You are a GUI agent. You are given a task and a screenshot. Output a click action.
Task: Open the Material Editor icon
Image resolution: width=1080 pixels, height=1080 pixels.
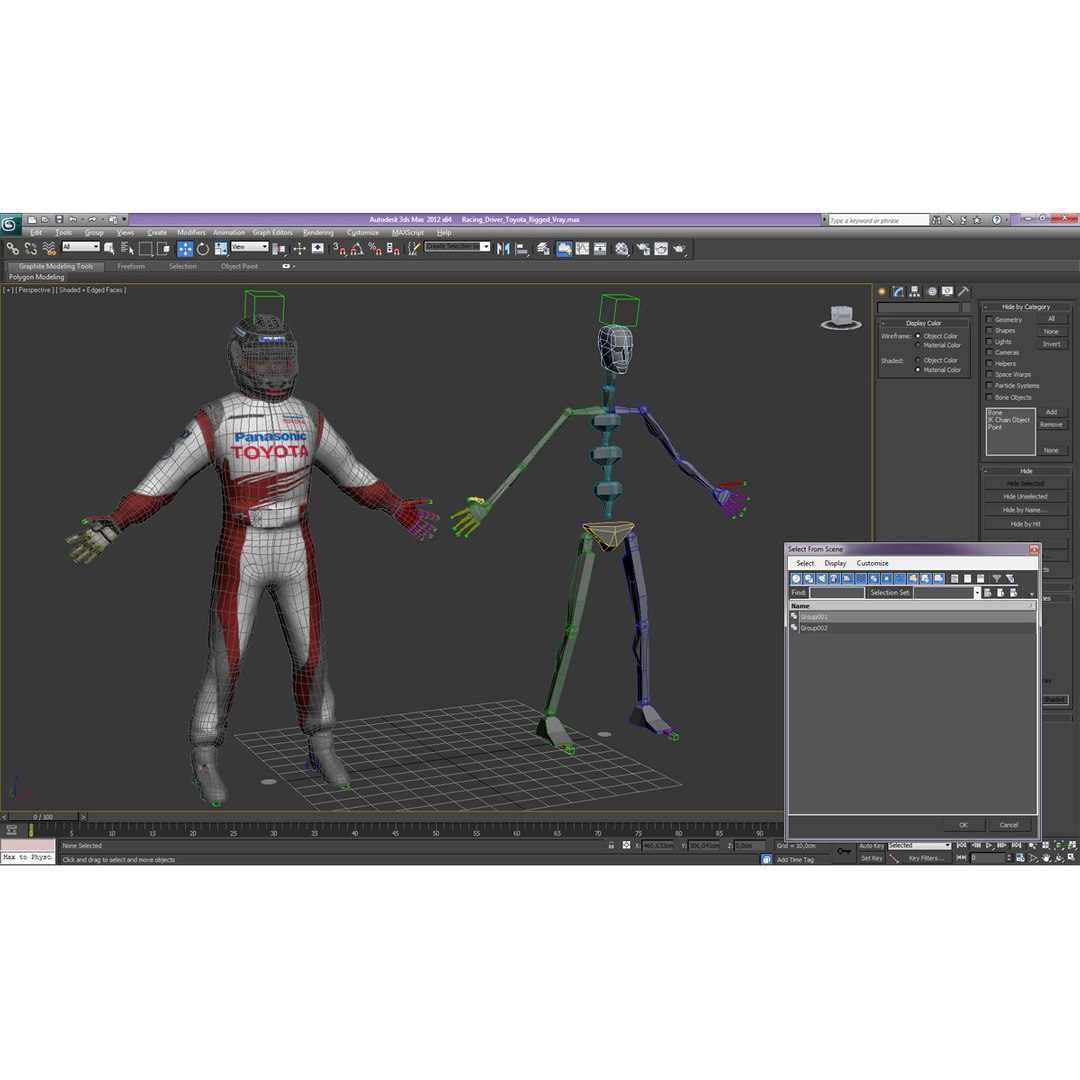pos(622,249)
